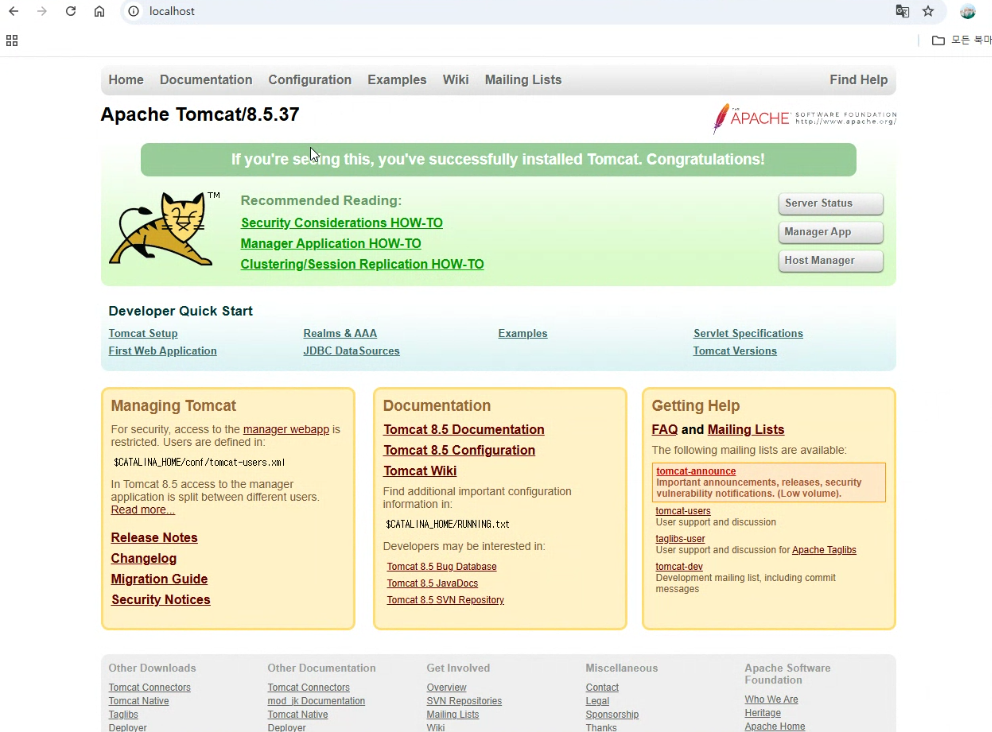Click the Host Manager button
992x732 pixels.
(x=831, y=261)
